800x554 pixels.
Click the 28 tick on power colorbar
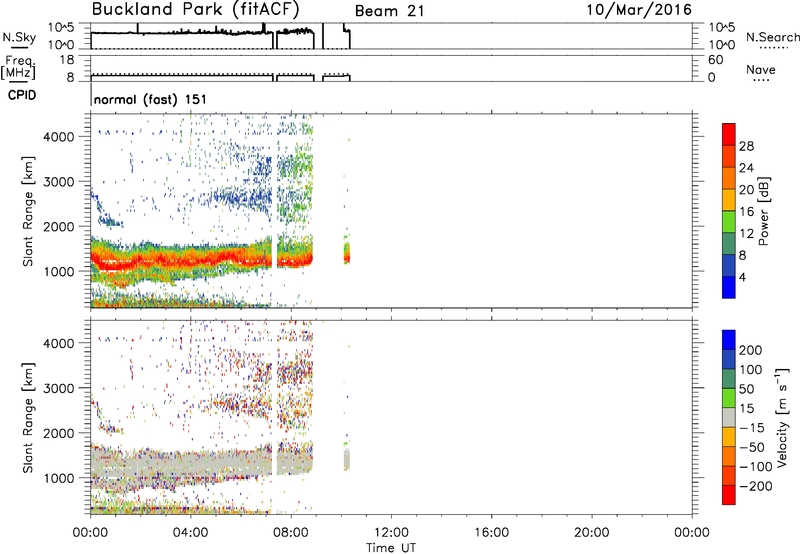click(746, 146)
